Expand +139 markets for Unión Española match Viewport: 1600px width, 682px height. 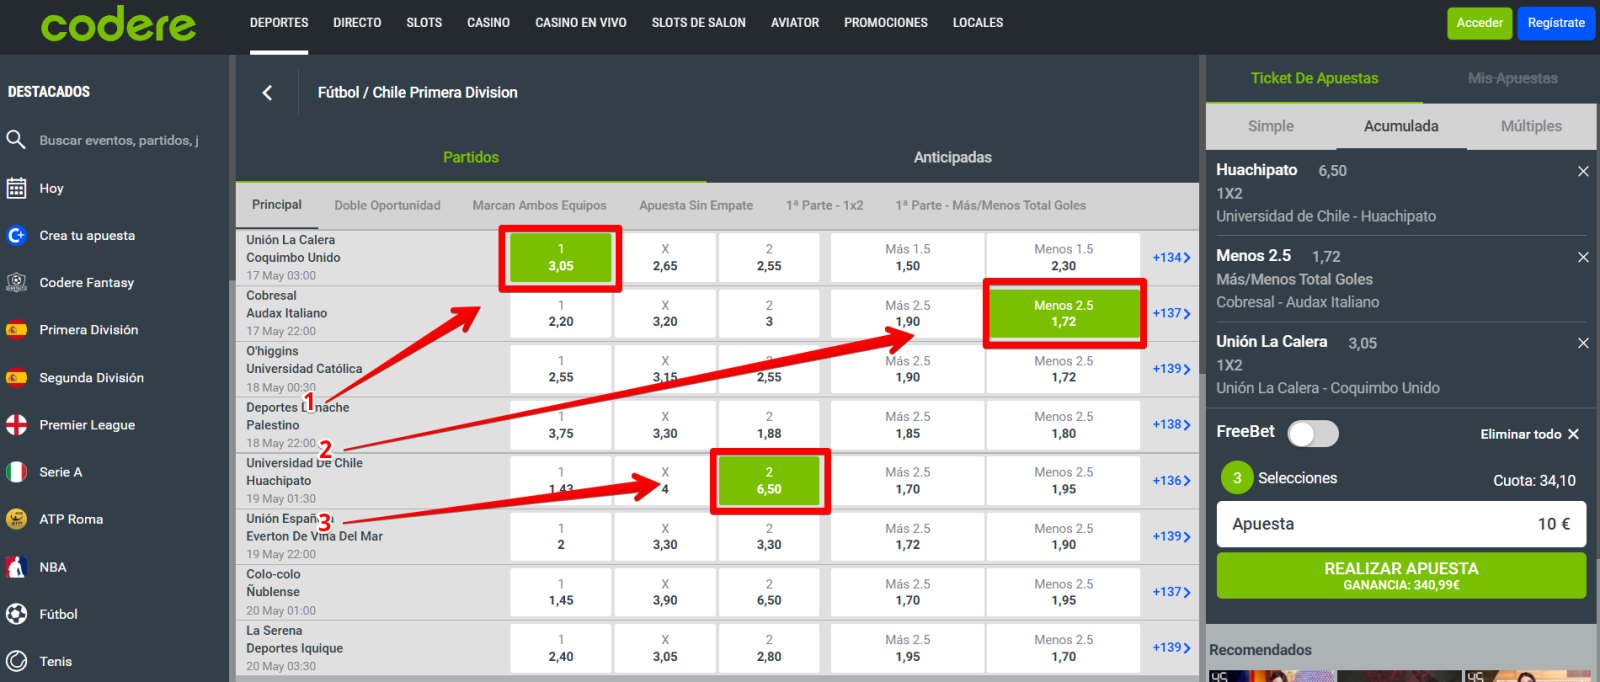coord(1171,536)
